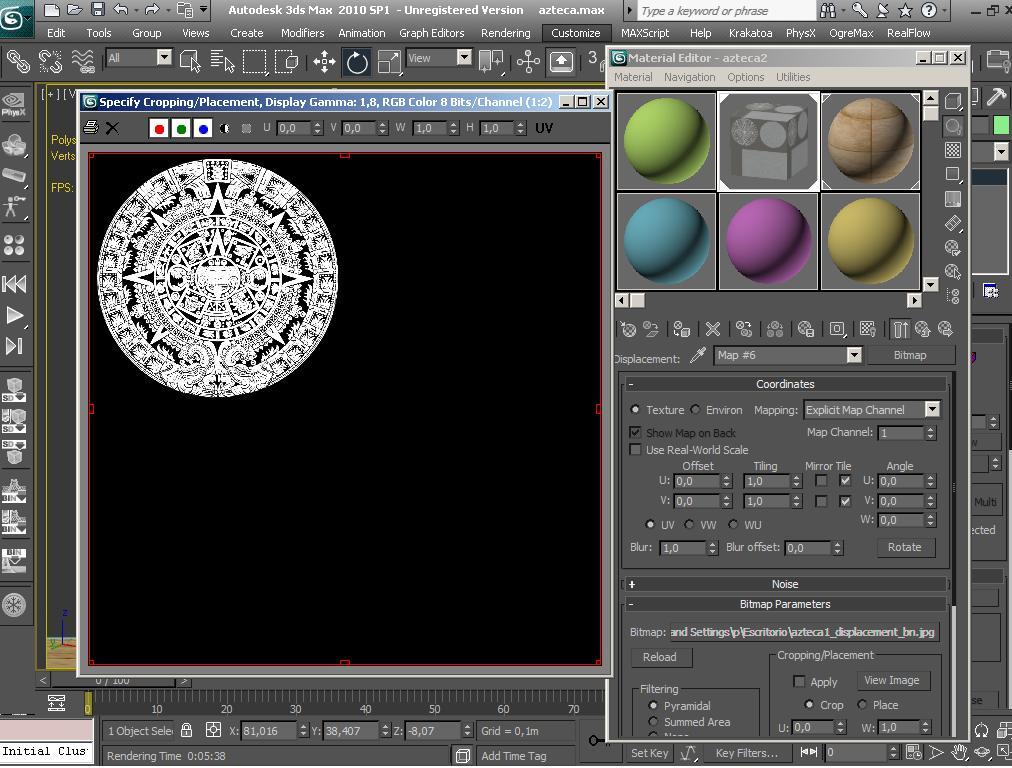This screenshot has width=1012, height=768.
Task: Click Get Material icon in Material Editor
Action: (628, 330)
